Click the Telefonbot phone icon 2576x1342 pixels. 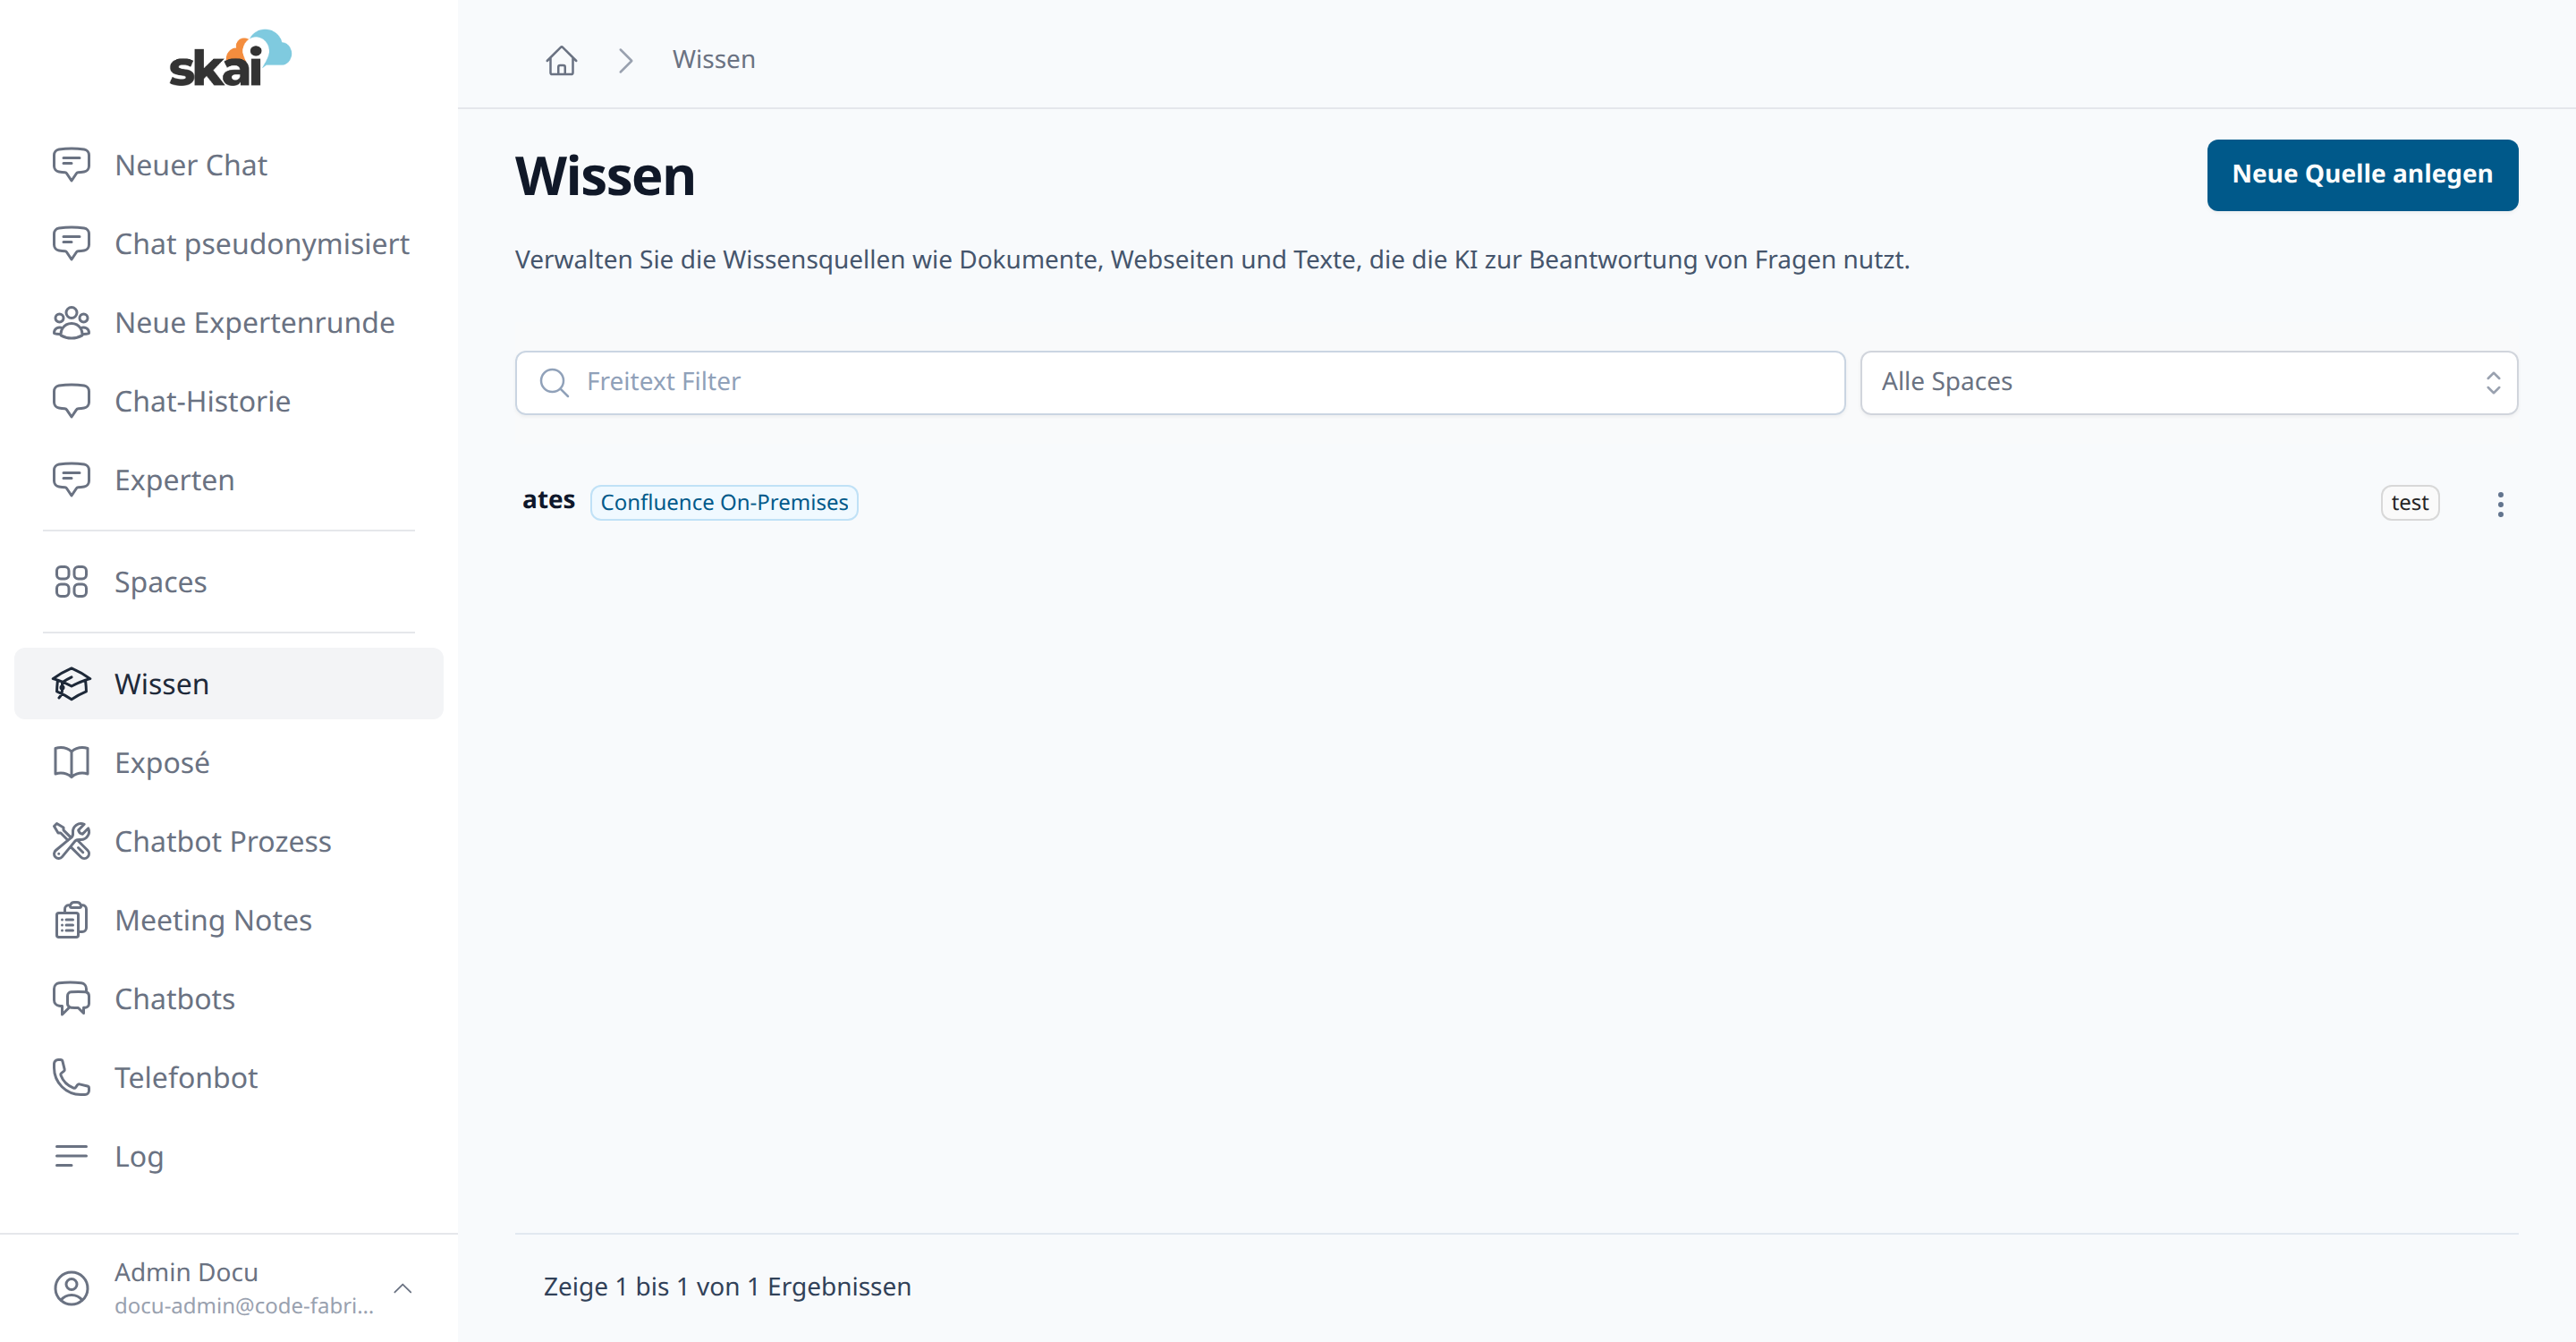71,1078
